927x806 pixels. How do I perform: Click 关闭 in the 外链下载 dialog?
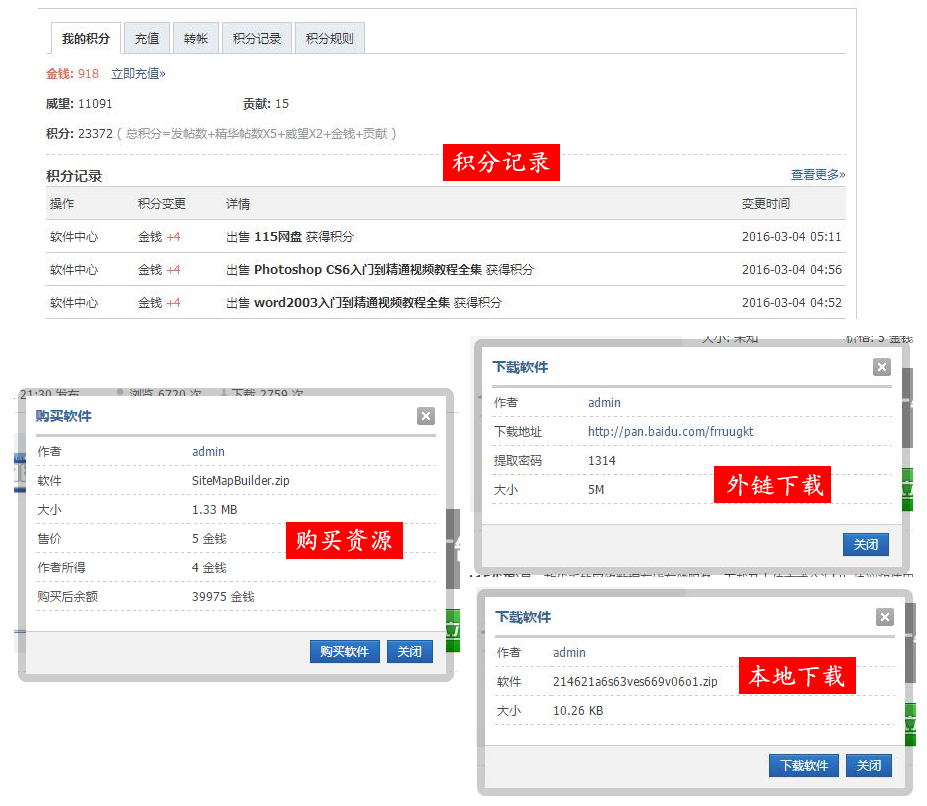(x=865, y=544)
